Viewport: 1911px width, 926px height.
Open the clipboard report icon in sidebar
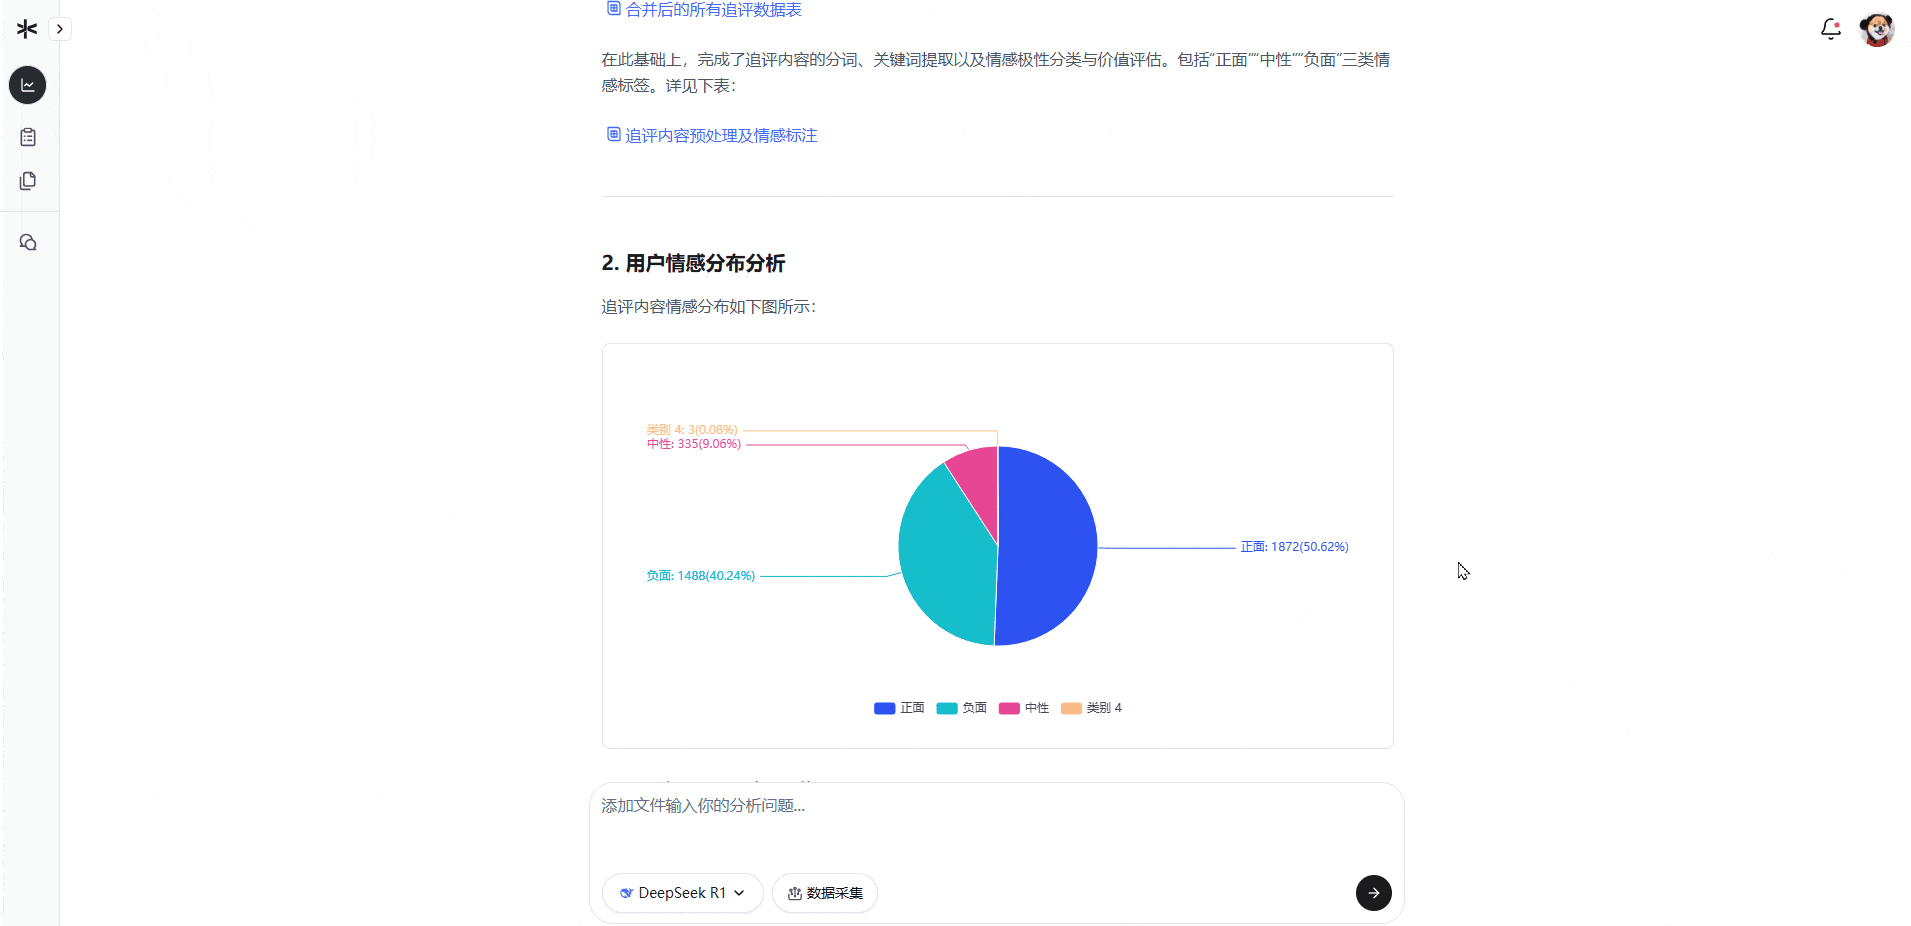[x=27, y=137]
